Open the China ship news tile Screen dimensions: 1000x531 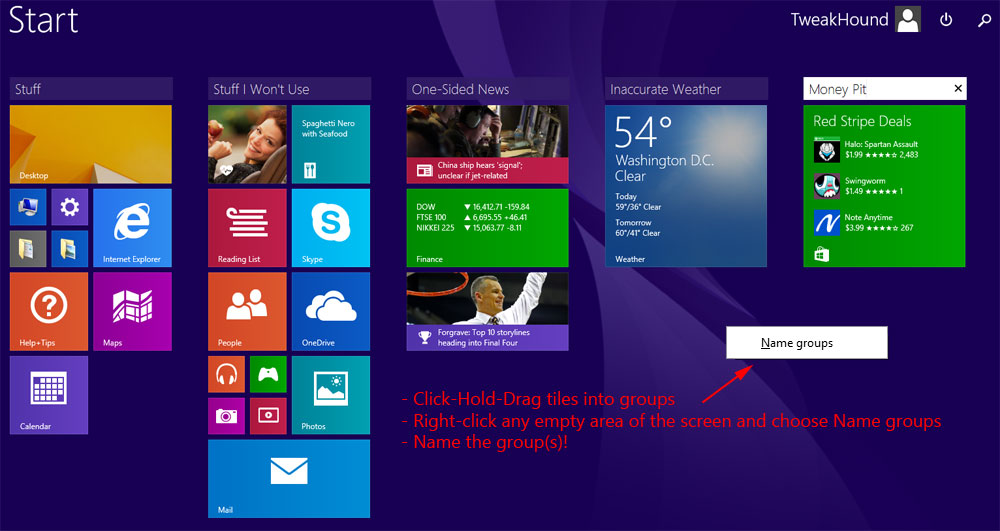click(487, 144)
